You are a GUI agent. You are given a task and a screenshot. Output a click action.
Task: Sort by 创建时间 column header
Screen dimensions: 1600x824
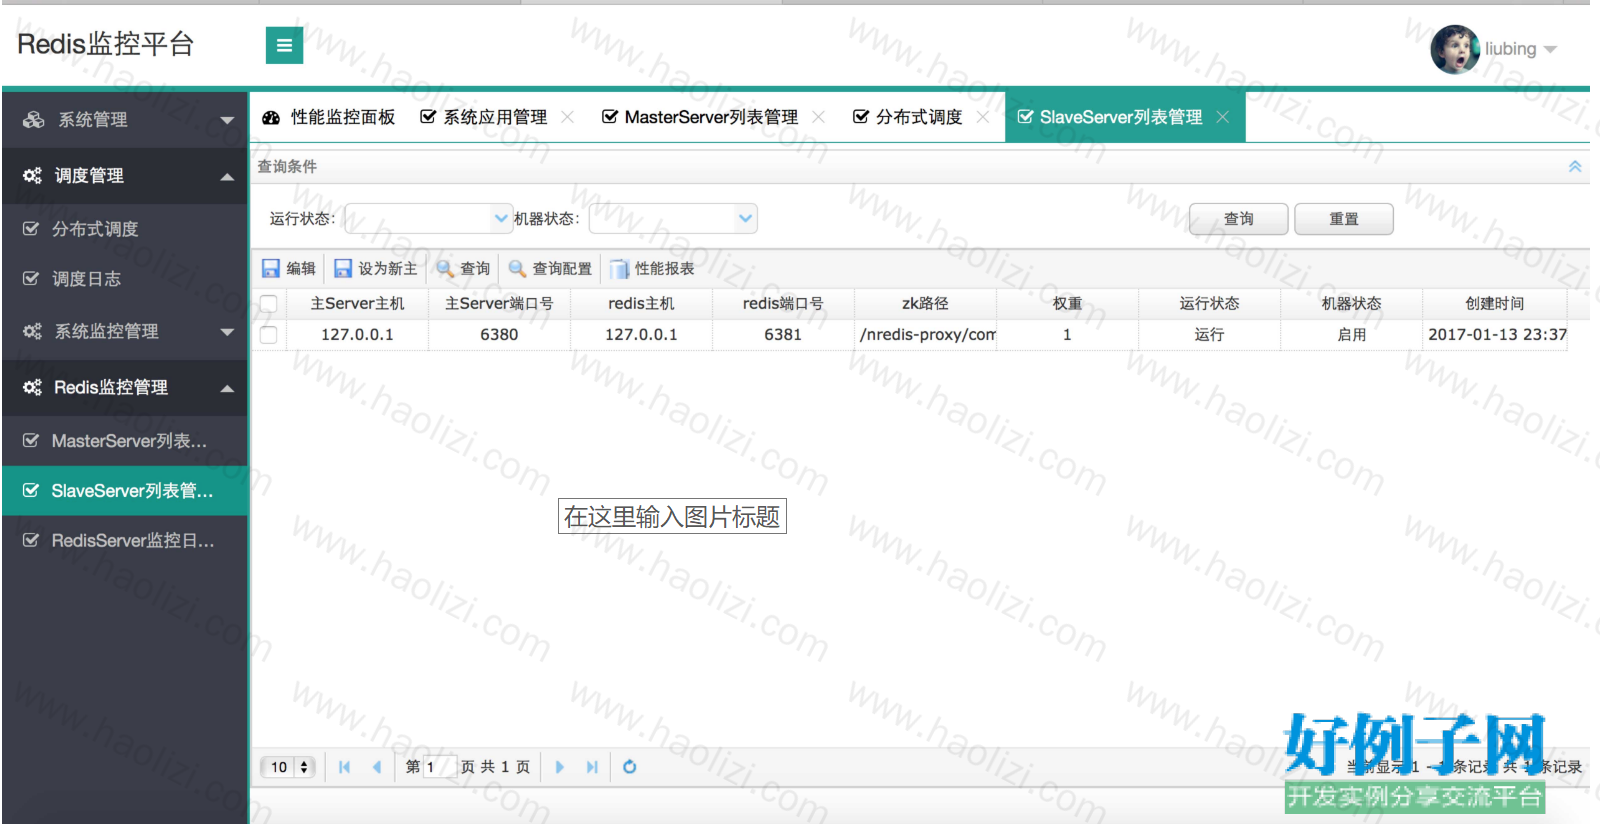pos(1494,303)
